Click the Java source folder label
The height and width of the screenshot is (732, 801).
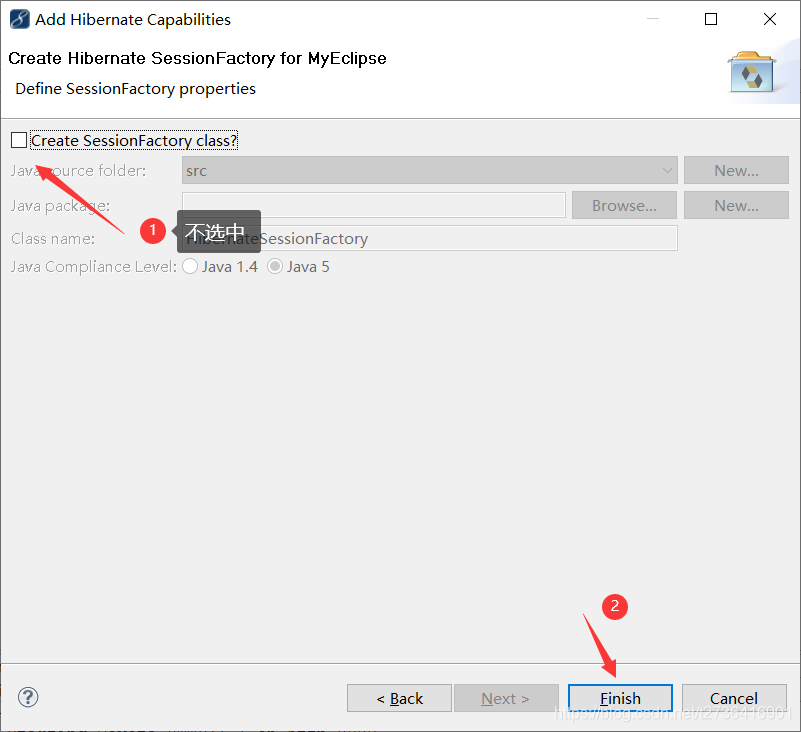coord(78,171)
